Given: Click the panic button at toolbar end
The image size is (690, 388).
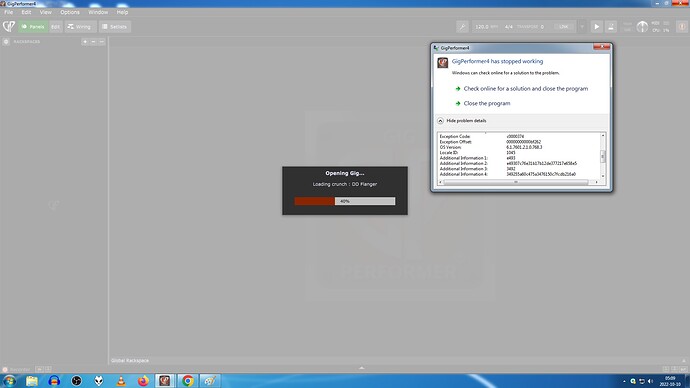Looking at the screenshot, I should [x=682, y=27].
